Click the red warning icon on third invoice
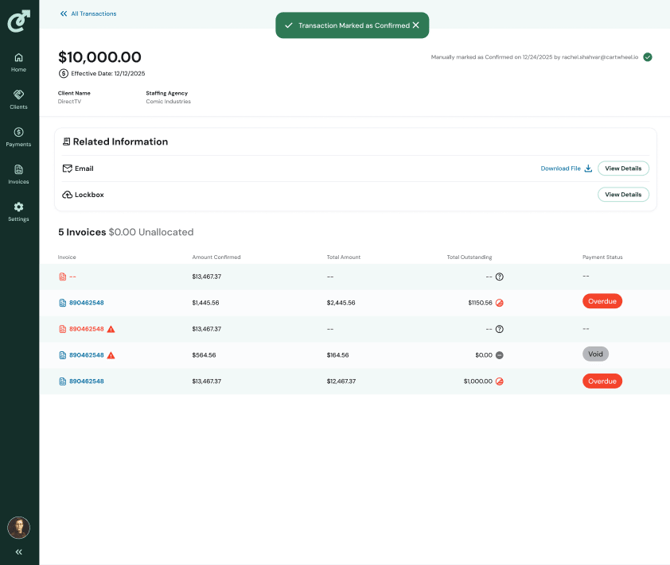The height and width of the screenshot is (565, 670). 111,329
